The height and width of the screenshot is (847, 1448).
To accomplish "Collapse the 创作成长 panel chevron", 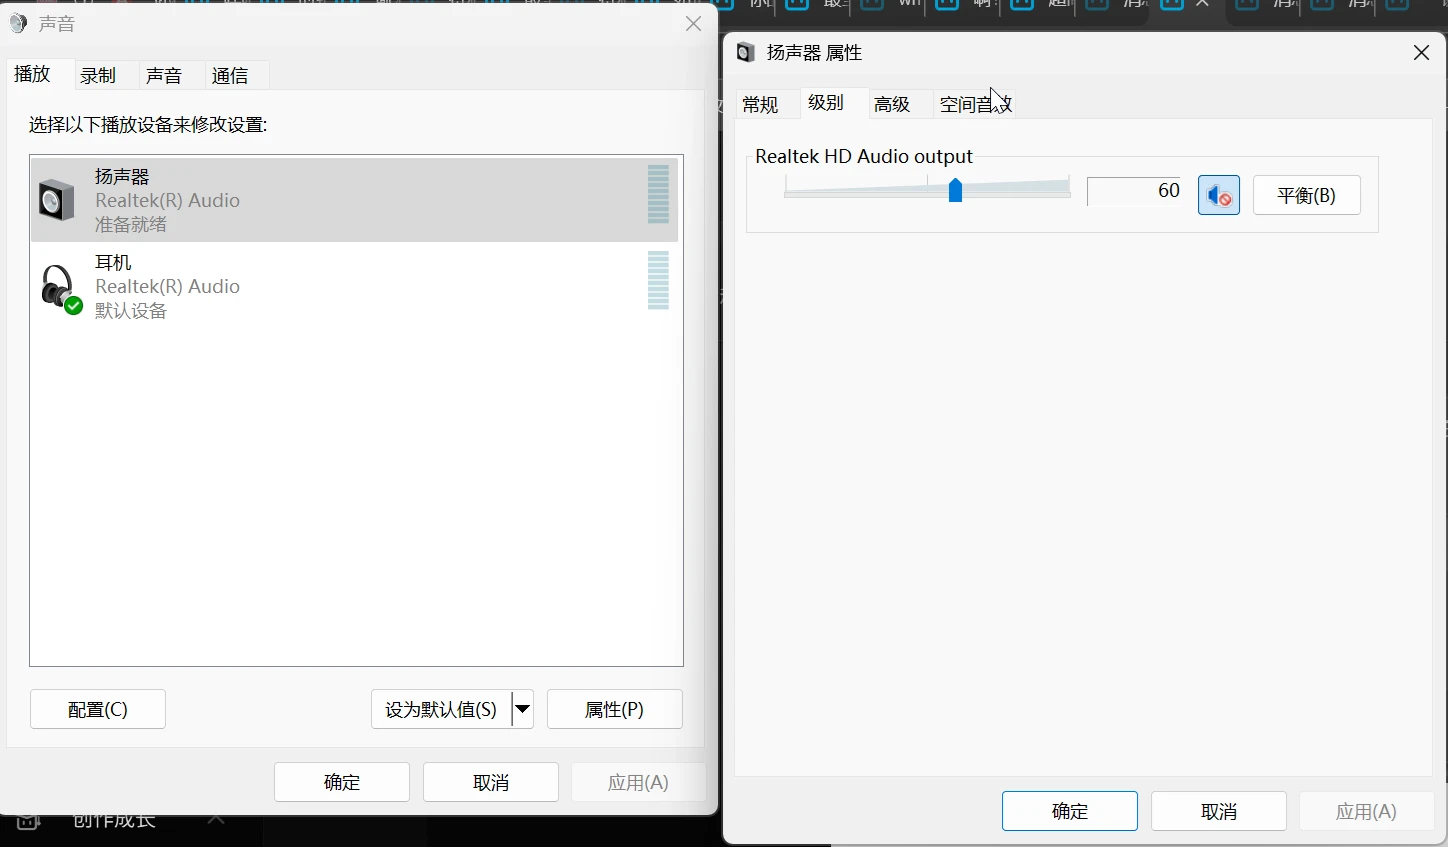I will coord(216,818).
